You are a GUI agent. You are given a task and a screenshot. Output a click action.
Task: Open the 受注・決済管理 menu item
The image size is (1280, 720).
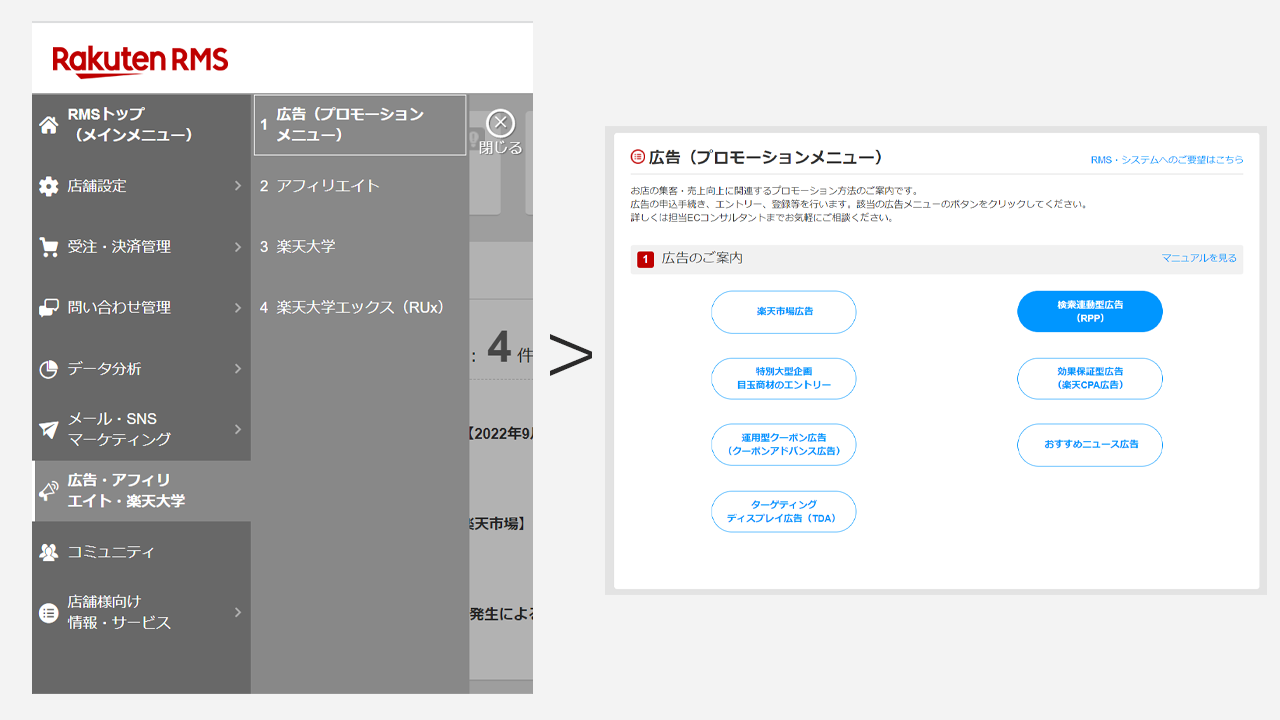pyautogui.click(x=141, y=247)
